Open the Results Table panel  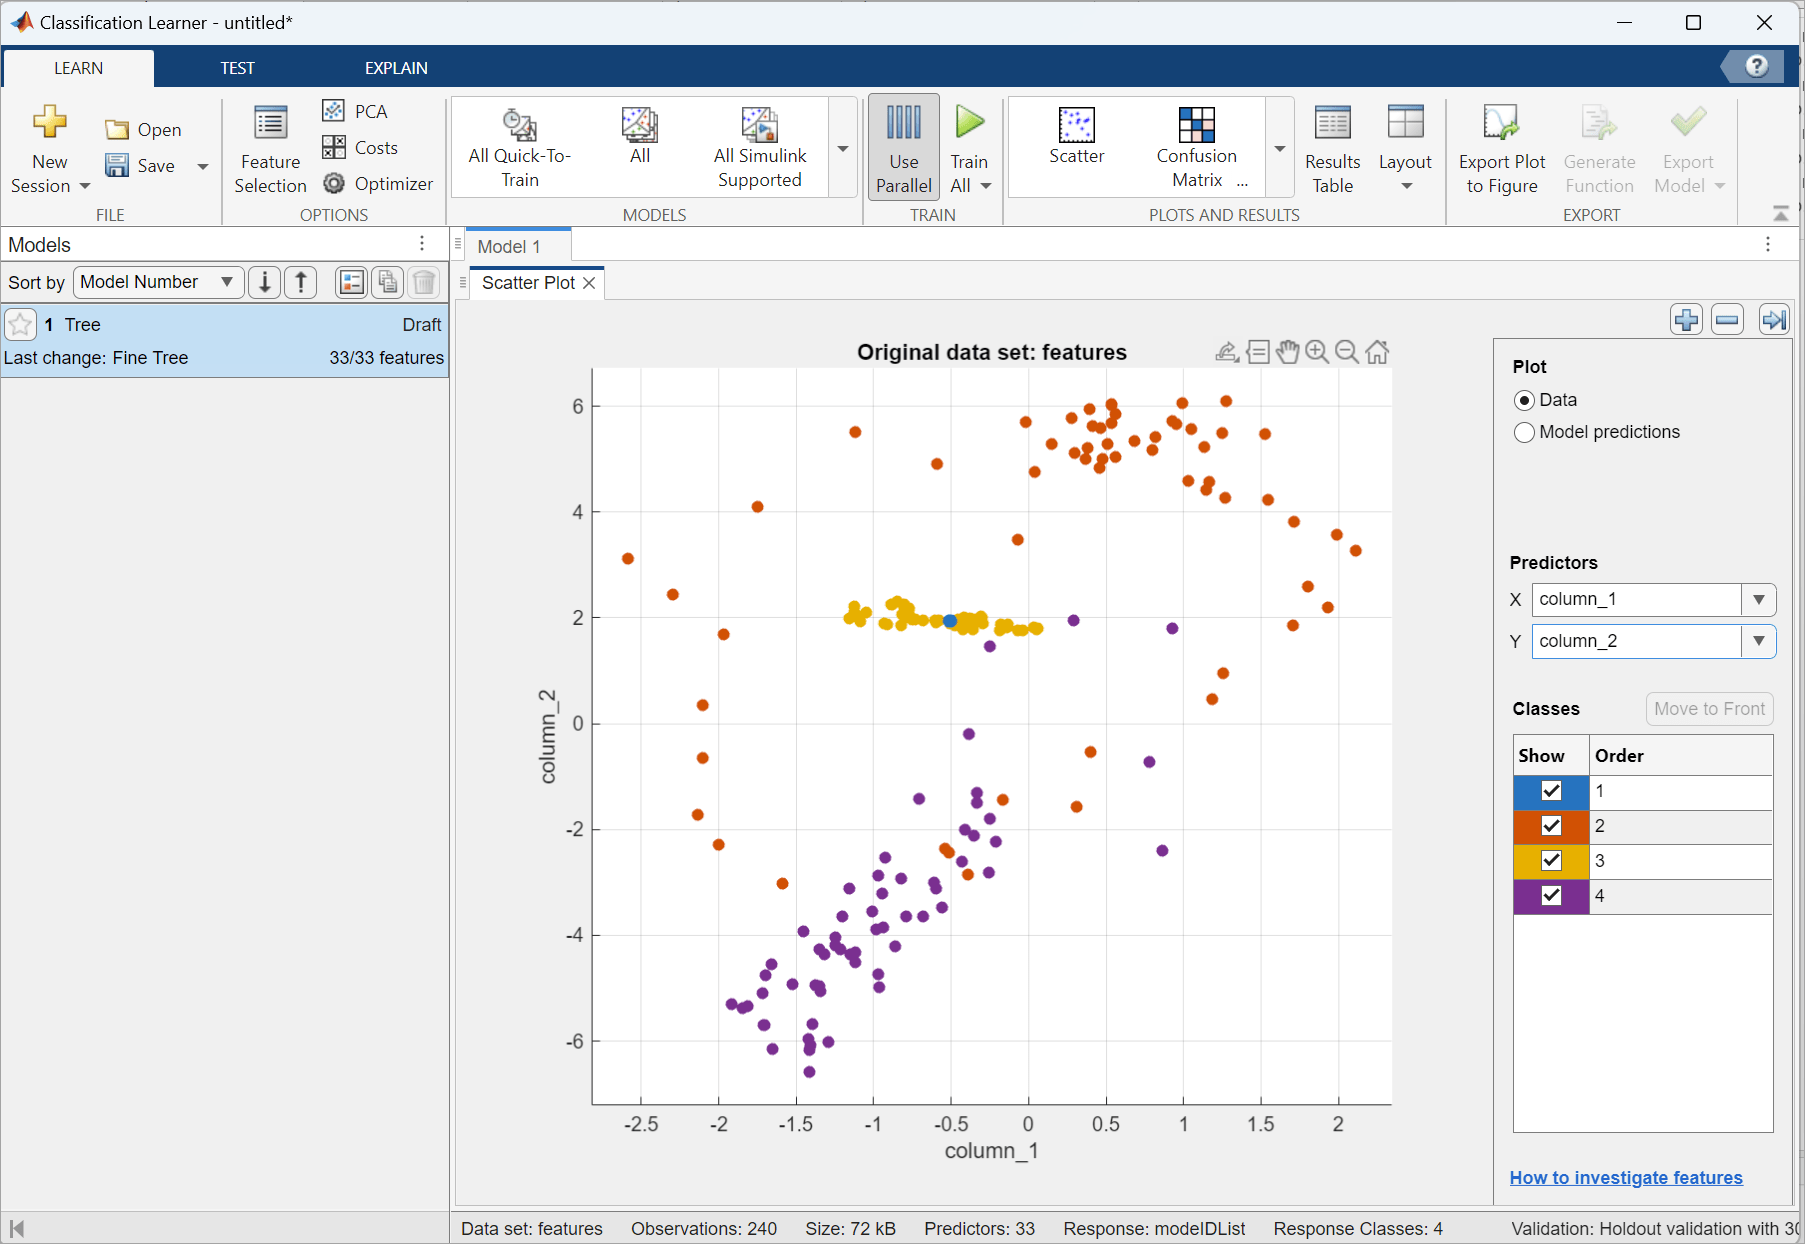pyautogui.click(x=1333, y=146)
